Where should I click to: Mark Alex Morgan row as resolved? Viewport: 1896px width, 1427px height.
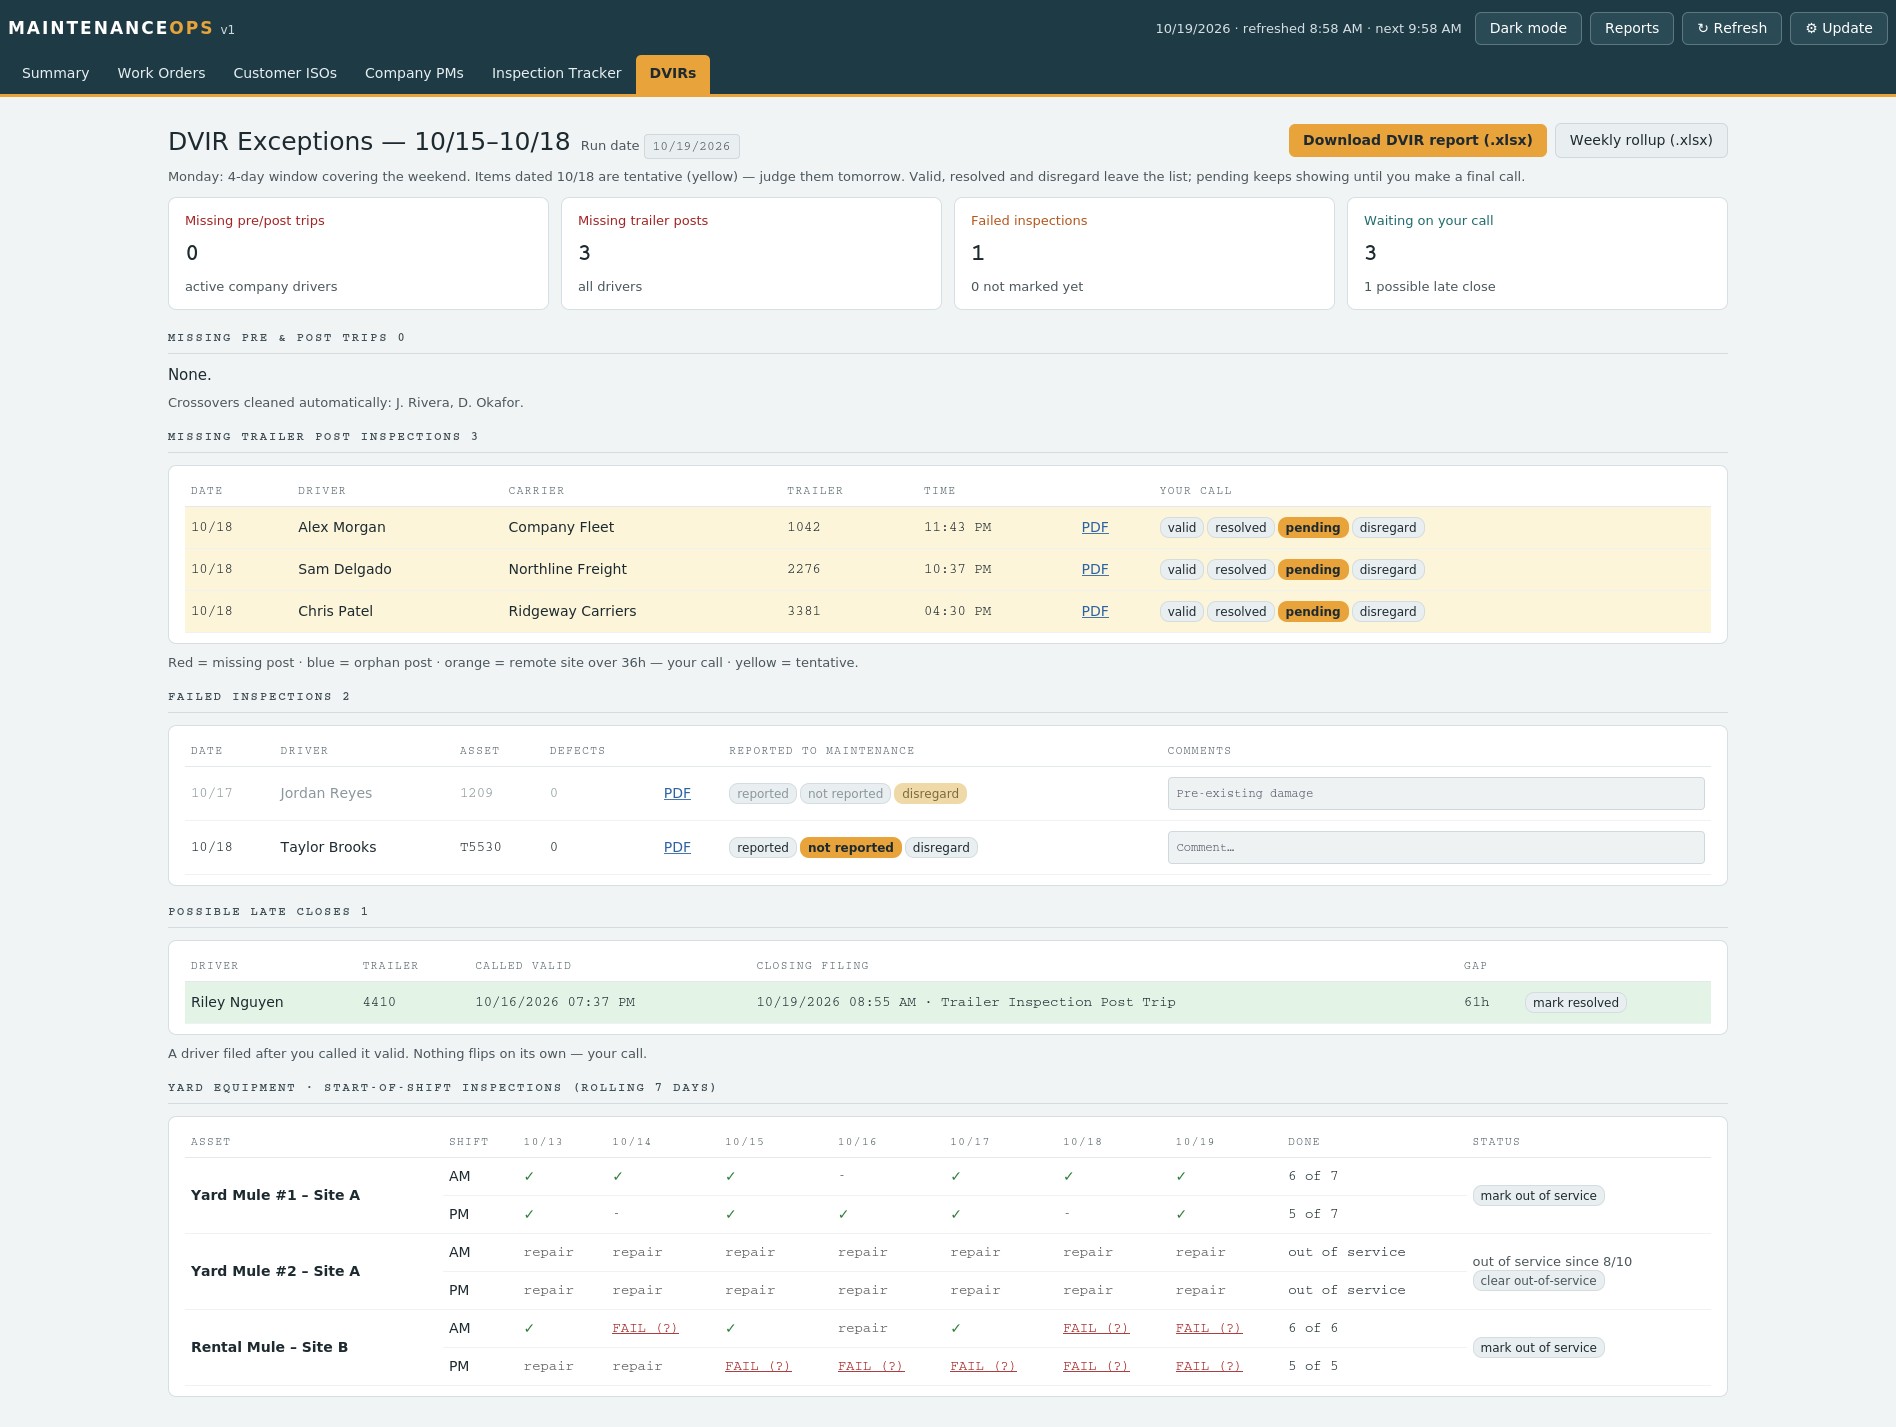click(x=1240, y=528)
